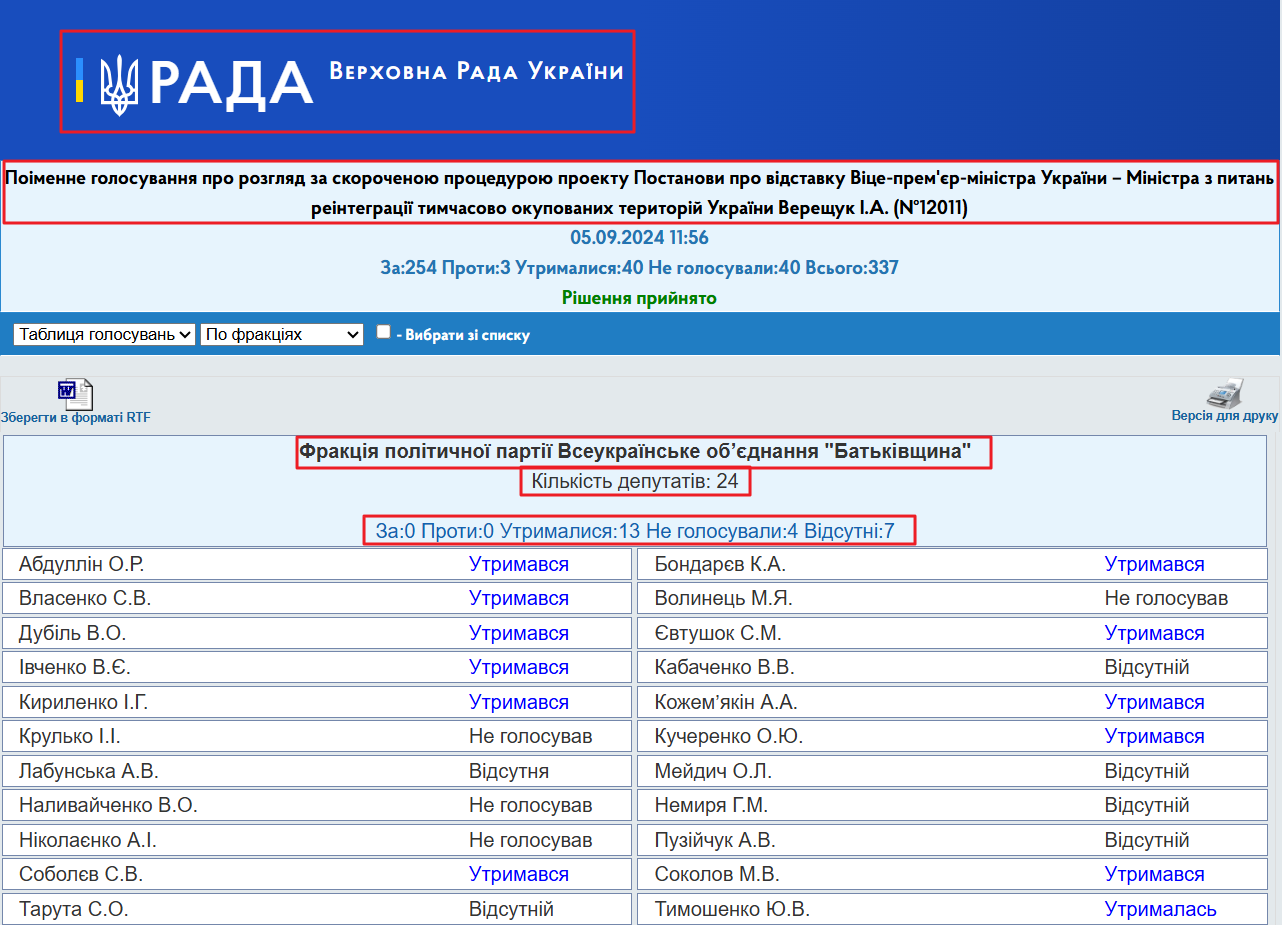Open the 'Версія для друку' link
This screenshot has width=1282, height=925.
pyautogui.click(x=1225, y=415)
